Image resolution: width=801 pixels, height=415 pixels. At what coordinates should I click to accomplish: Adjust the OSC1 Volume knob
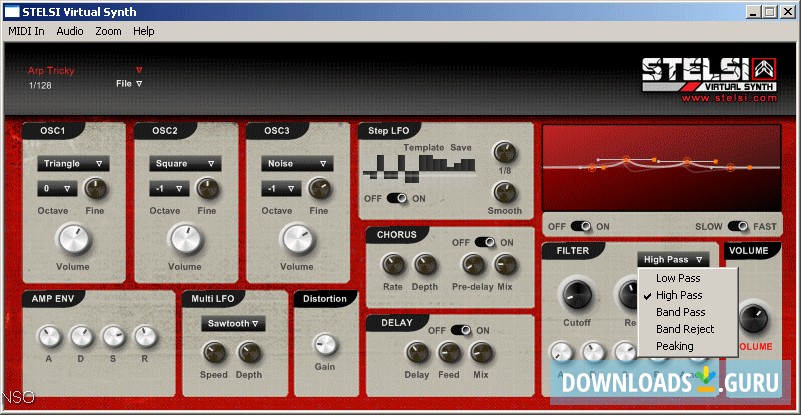[x=74, y=240]
